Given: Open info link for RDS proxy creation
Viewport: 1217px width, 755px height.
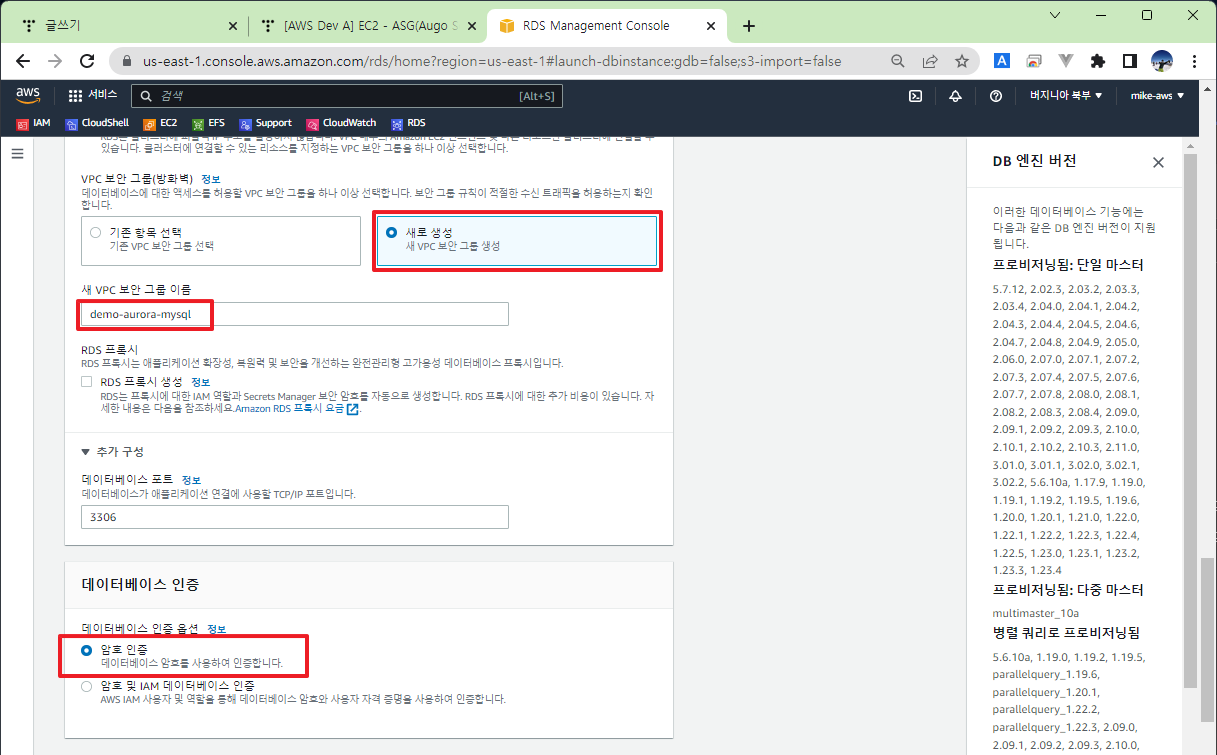Looking at the screenshot, I should [x=200, y=382].
